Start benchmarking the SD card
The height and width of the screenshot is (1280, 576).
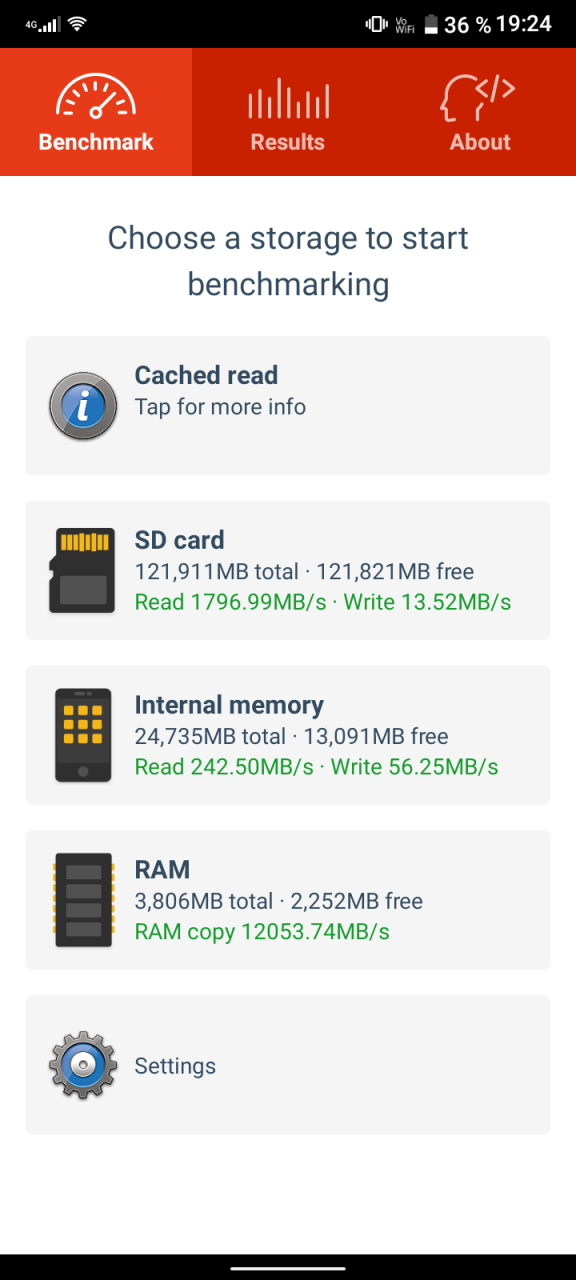click(x=288, y=570)
